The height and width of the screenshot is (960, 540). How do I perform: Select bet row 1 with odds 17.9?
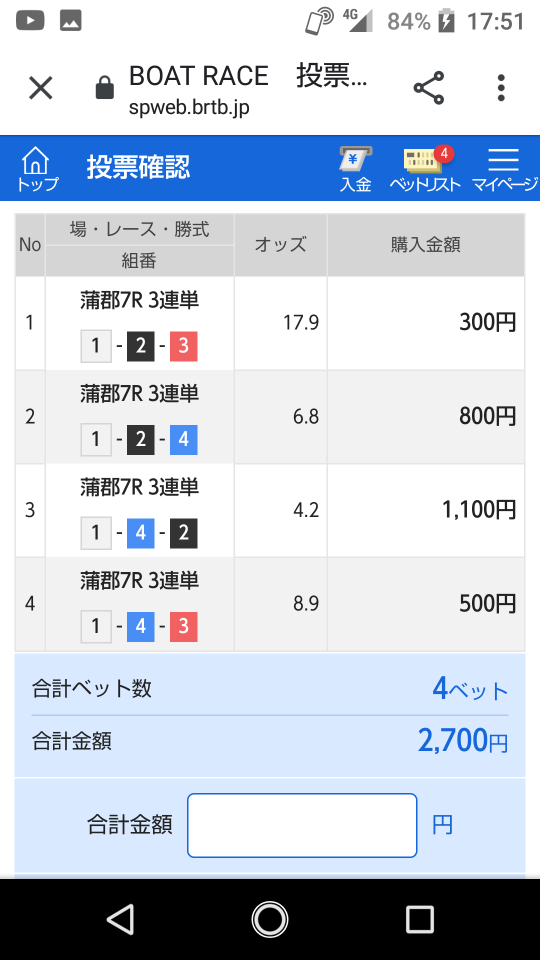270,323
